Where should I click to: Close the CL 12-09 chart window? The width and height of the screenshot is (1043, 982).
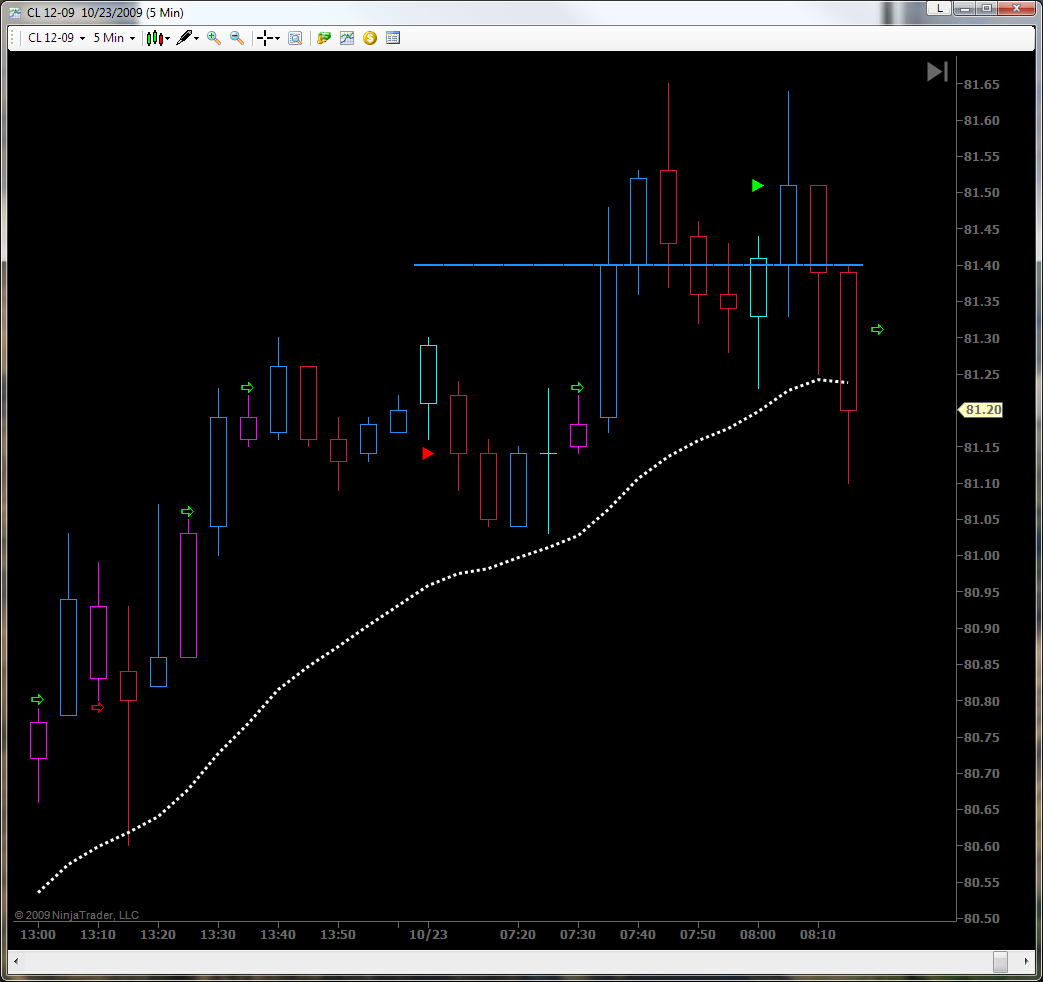click(x=1016, y=8)
